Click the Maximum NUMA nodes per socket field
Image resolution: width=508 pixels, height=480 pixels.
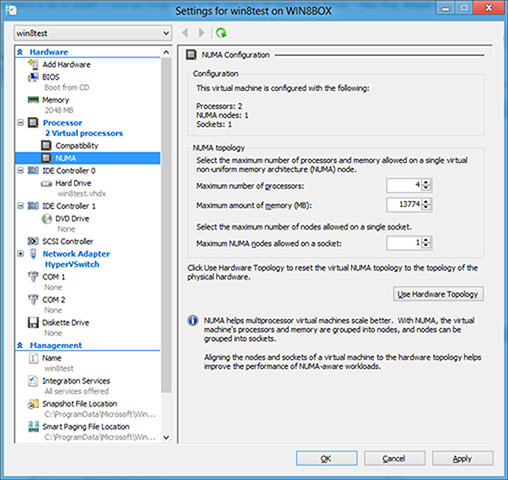point(404,243)
